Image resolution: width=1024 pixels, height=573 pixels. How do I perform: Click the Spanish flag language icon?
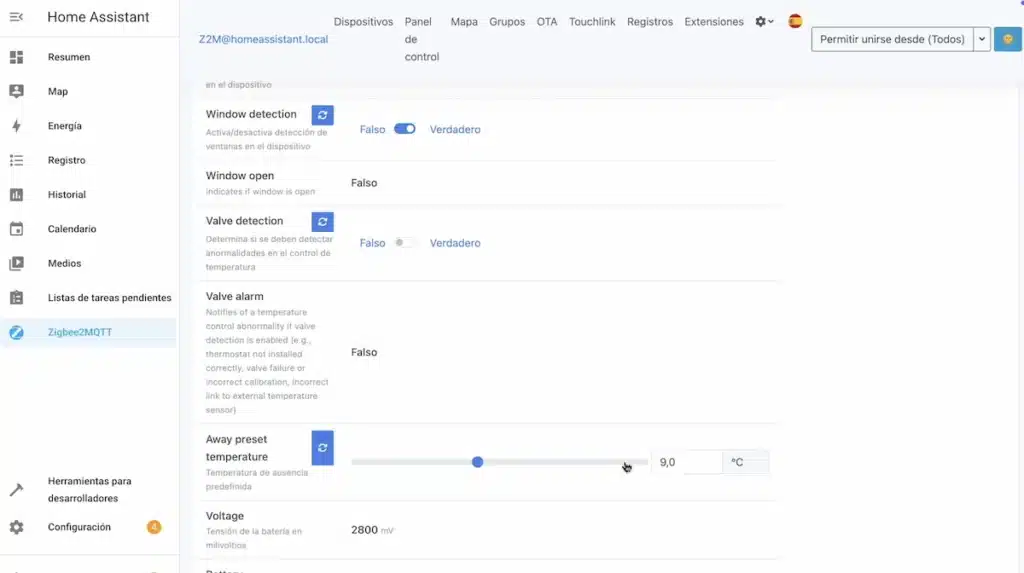pyautogui.click(x=795, y=21)
